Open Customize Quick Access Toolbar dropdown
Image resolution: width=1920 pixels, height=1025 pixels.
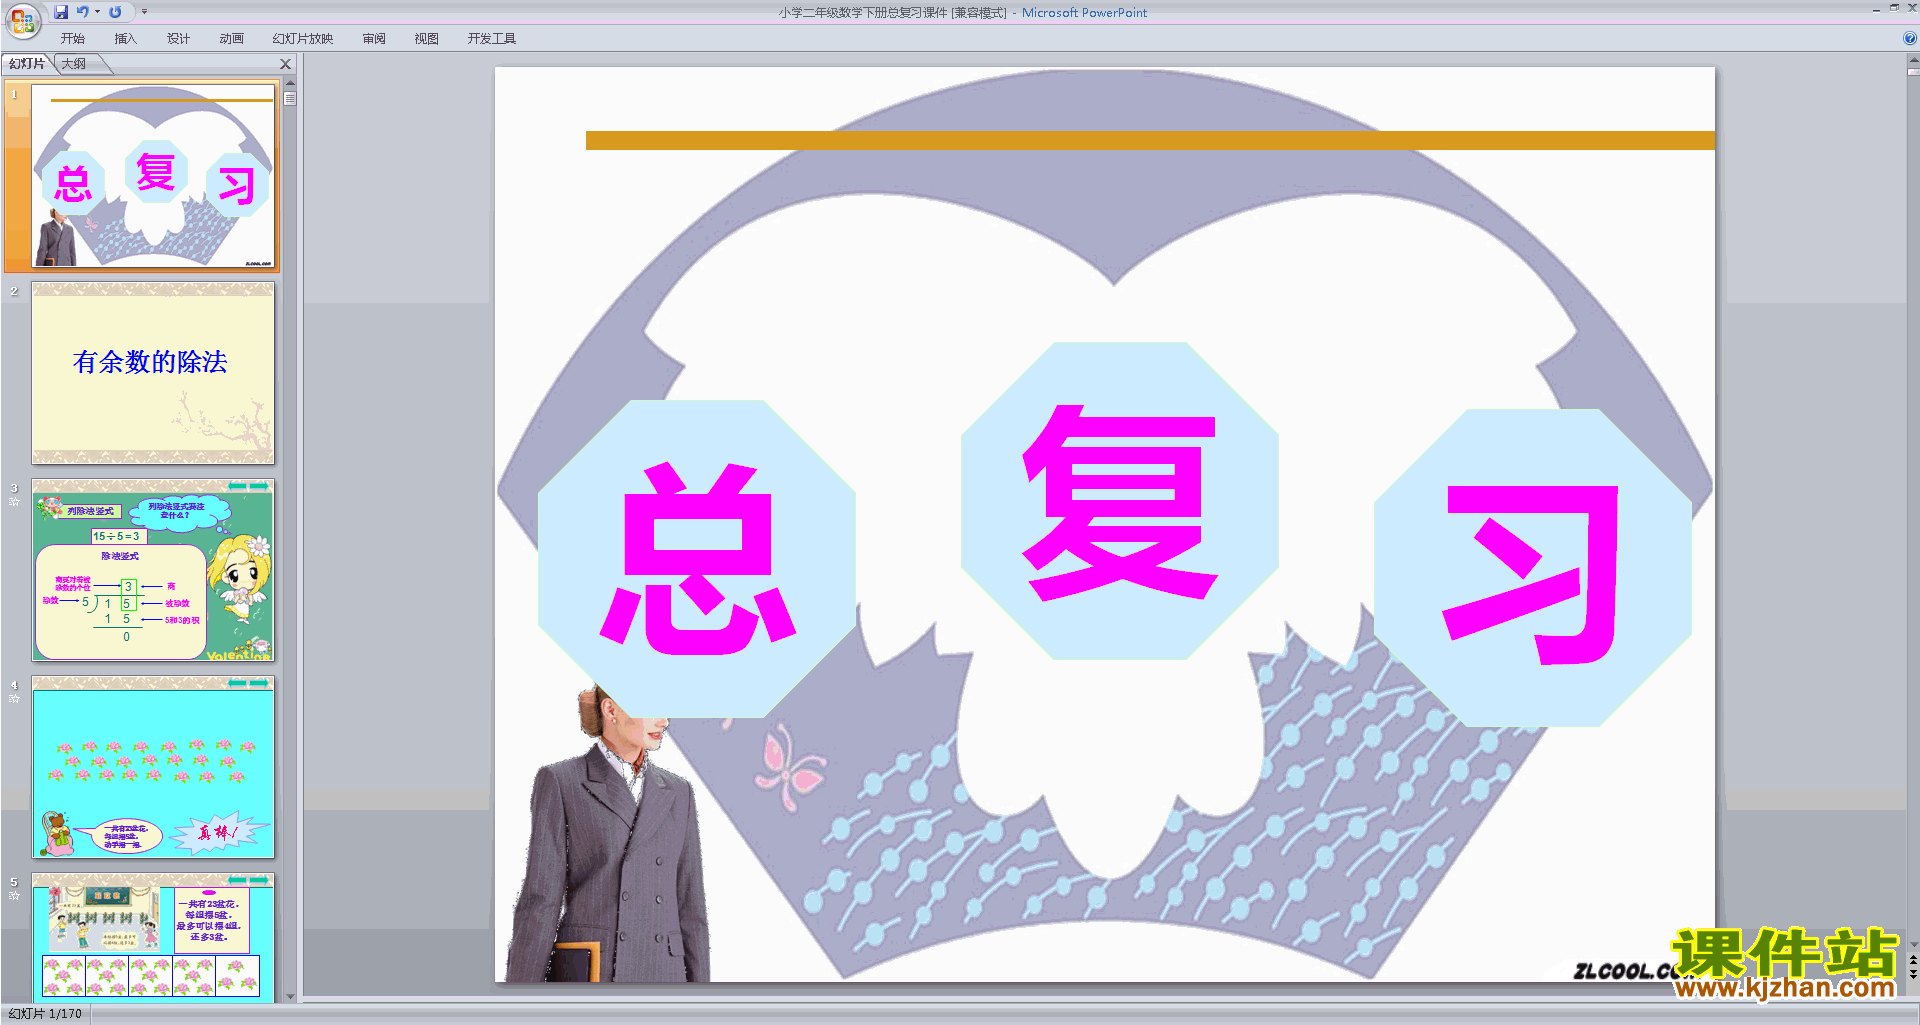(x=144, y=12)
